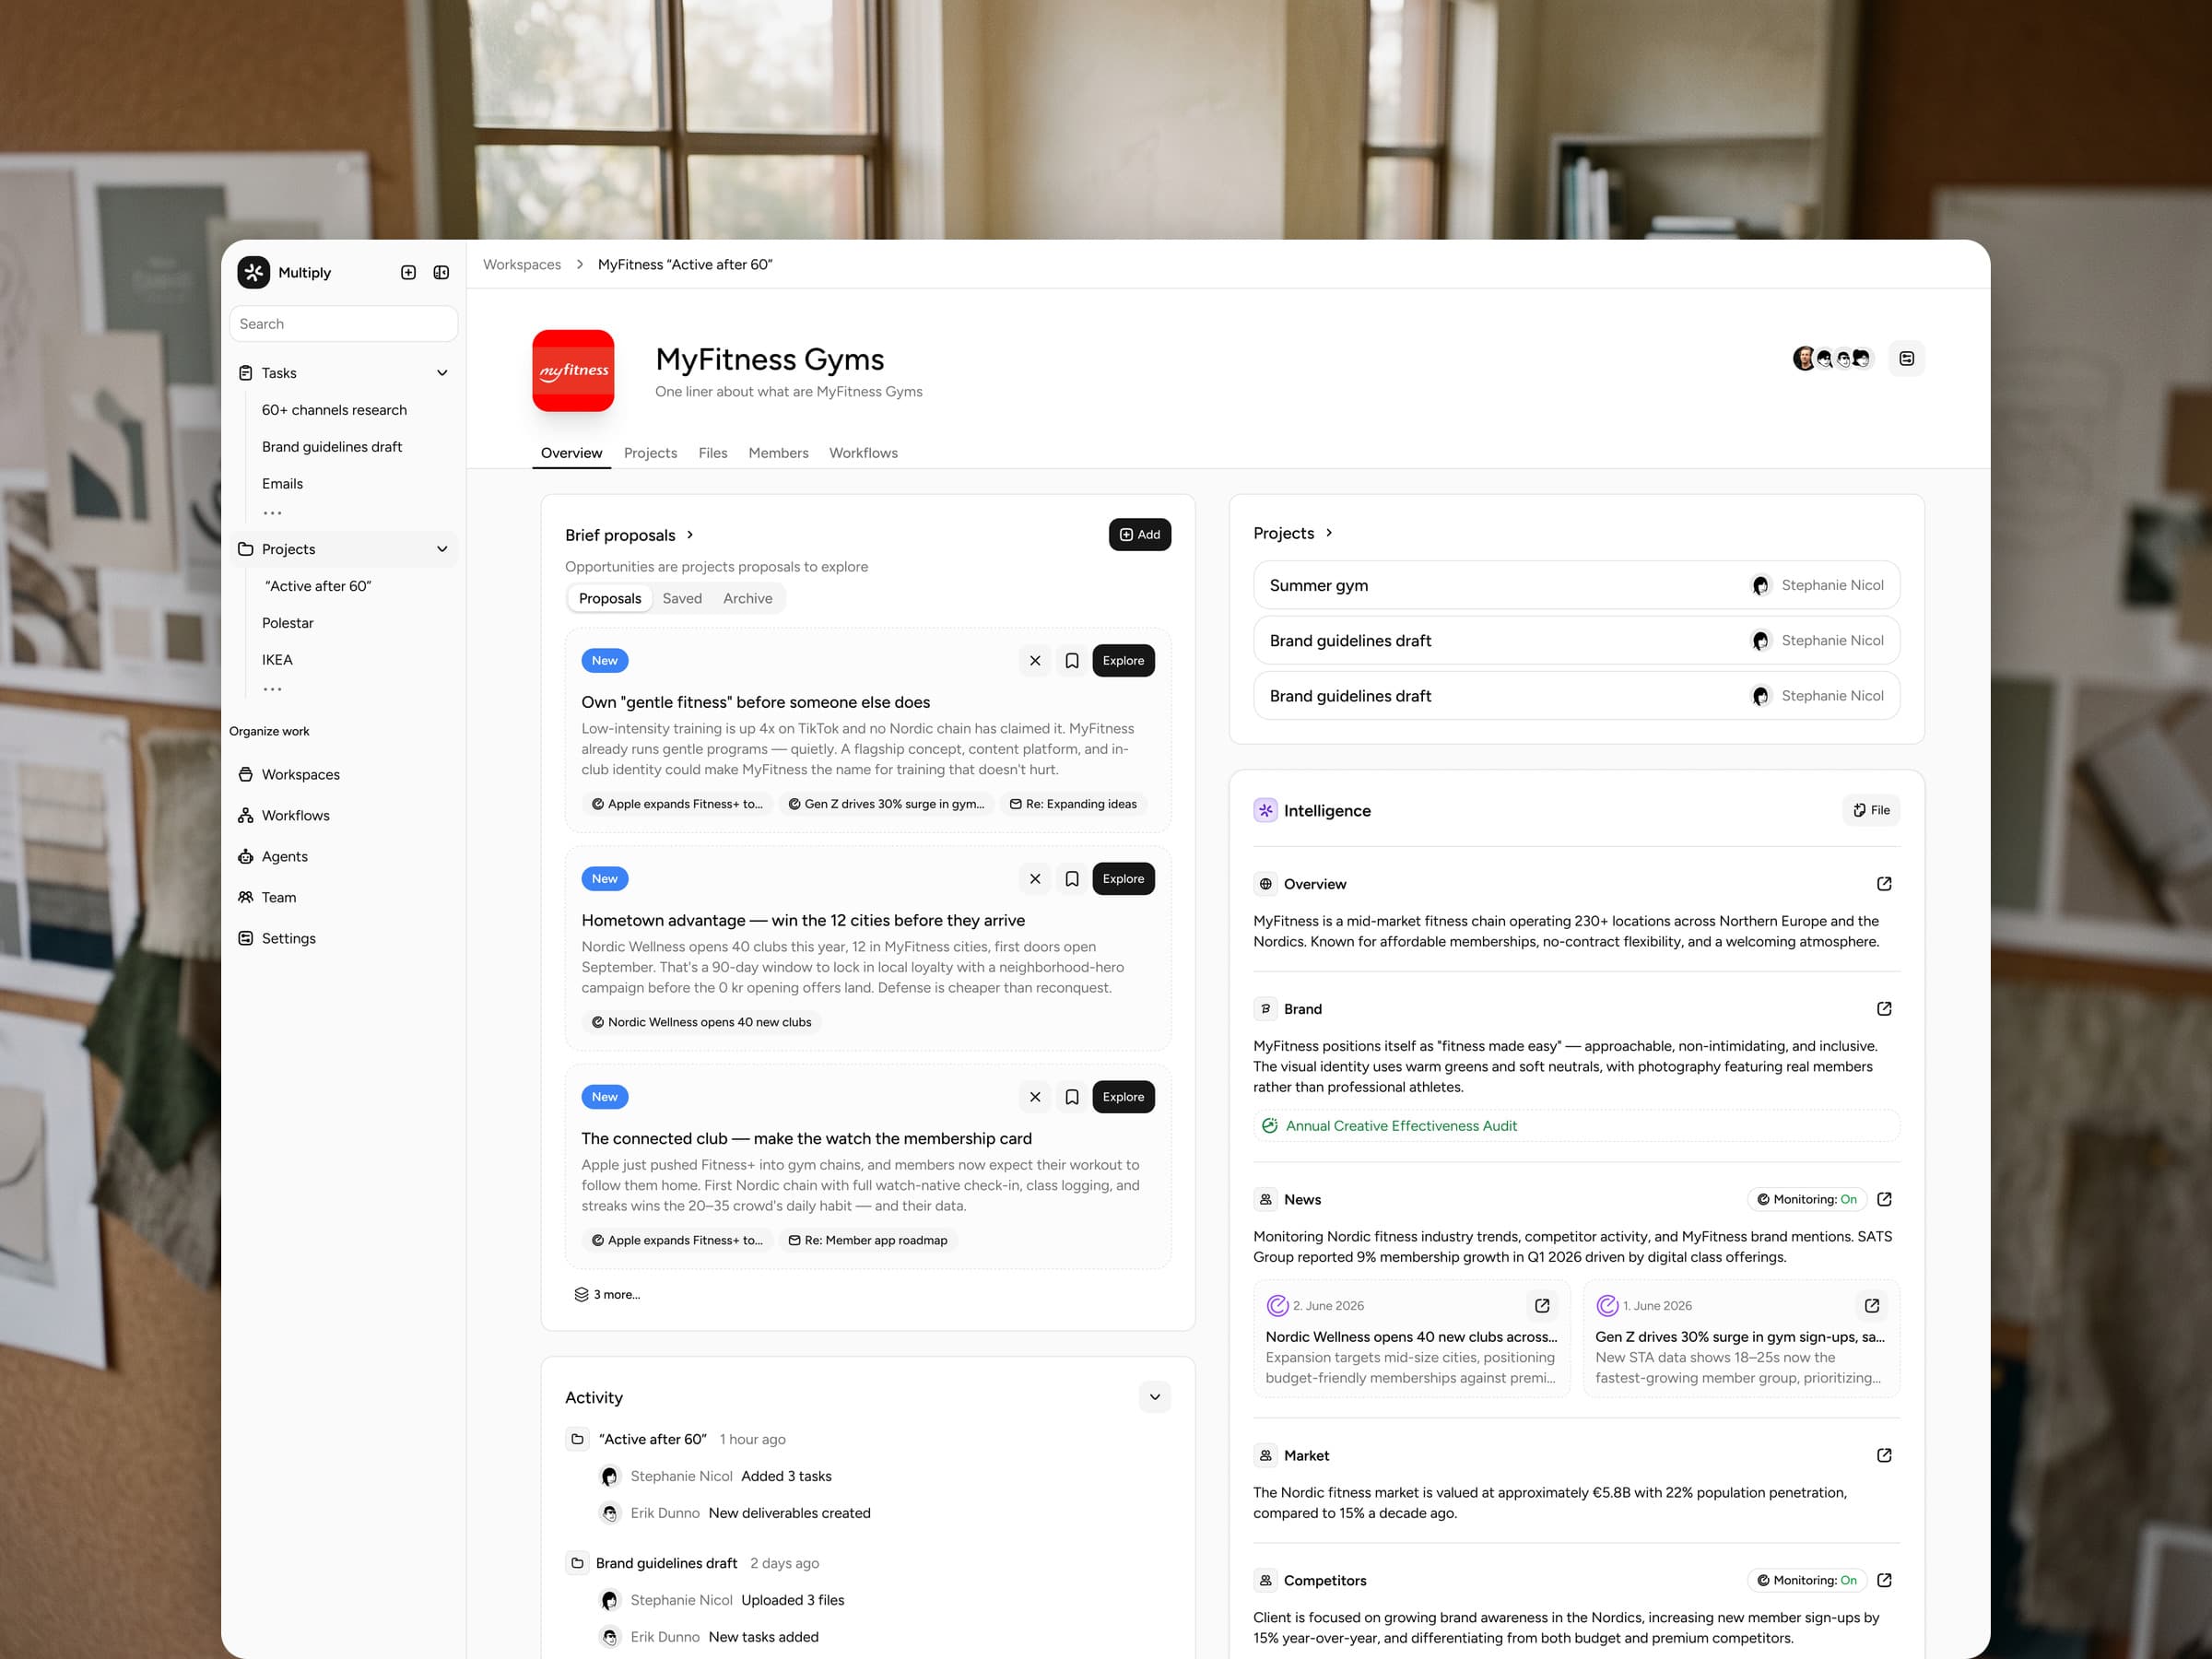Toggle the sidebar panel layout icon
The height and width of the screenshot is (1659, 2212).
[441, 272]
